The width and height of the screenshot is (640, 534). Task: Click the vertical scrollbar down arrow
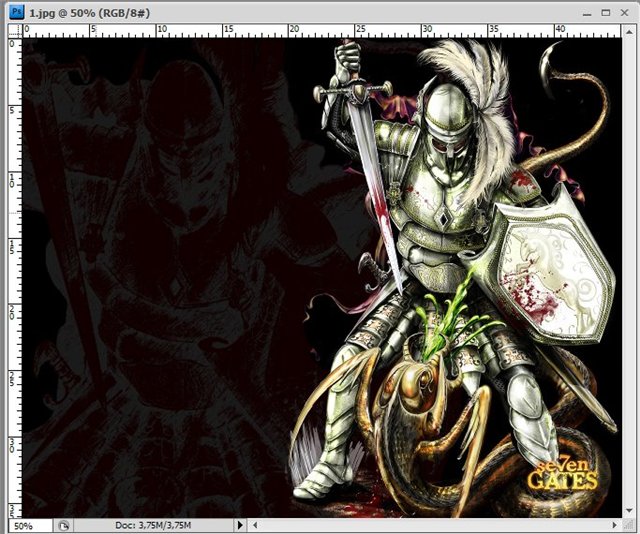(628, 511)
